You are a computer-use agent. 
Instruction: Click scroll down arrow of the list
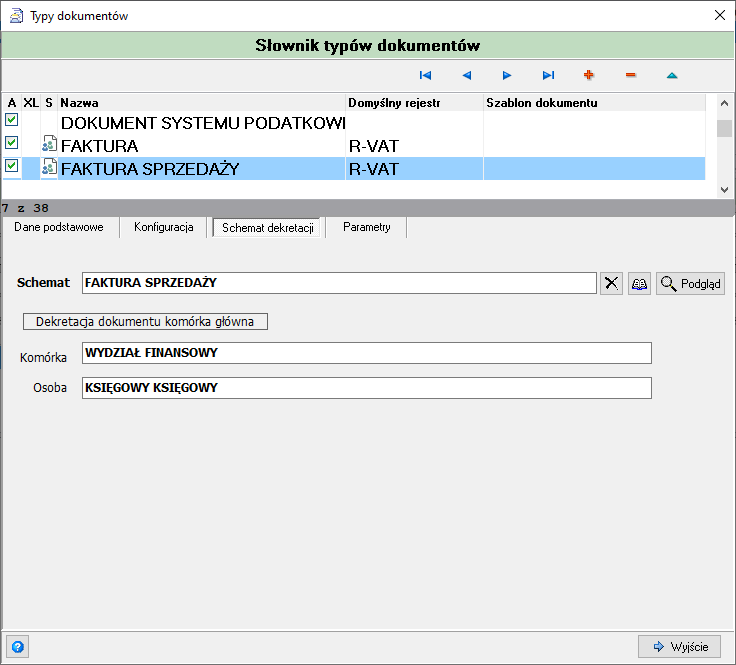coord(724,190)
